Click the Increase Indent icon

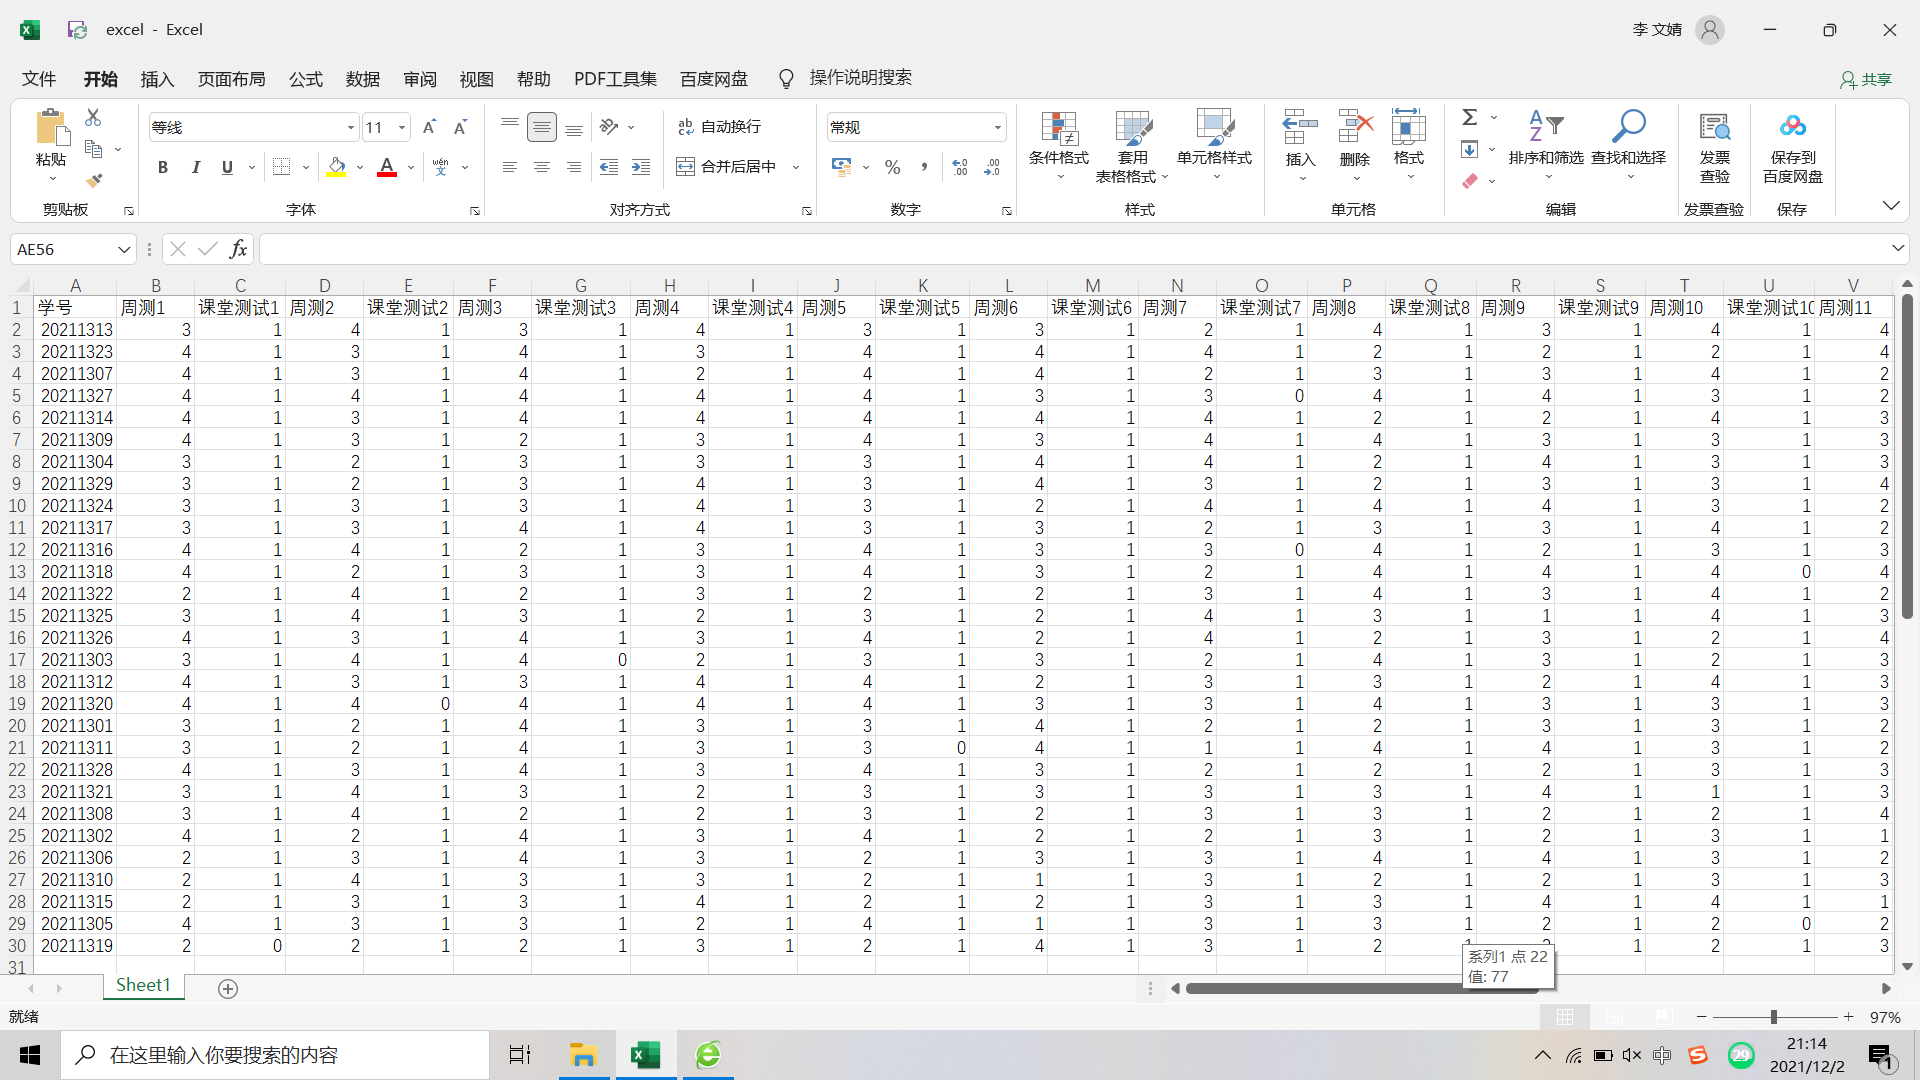[x=641, y=167]
